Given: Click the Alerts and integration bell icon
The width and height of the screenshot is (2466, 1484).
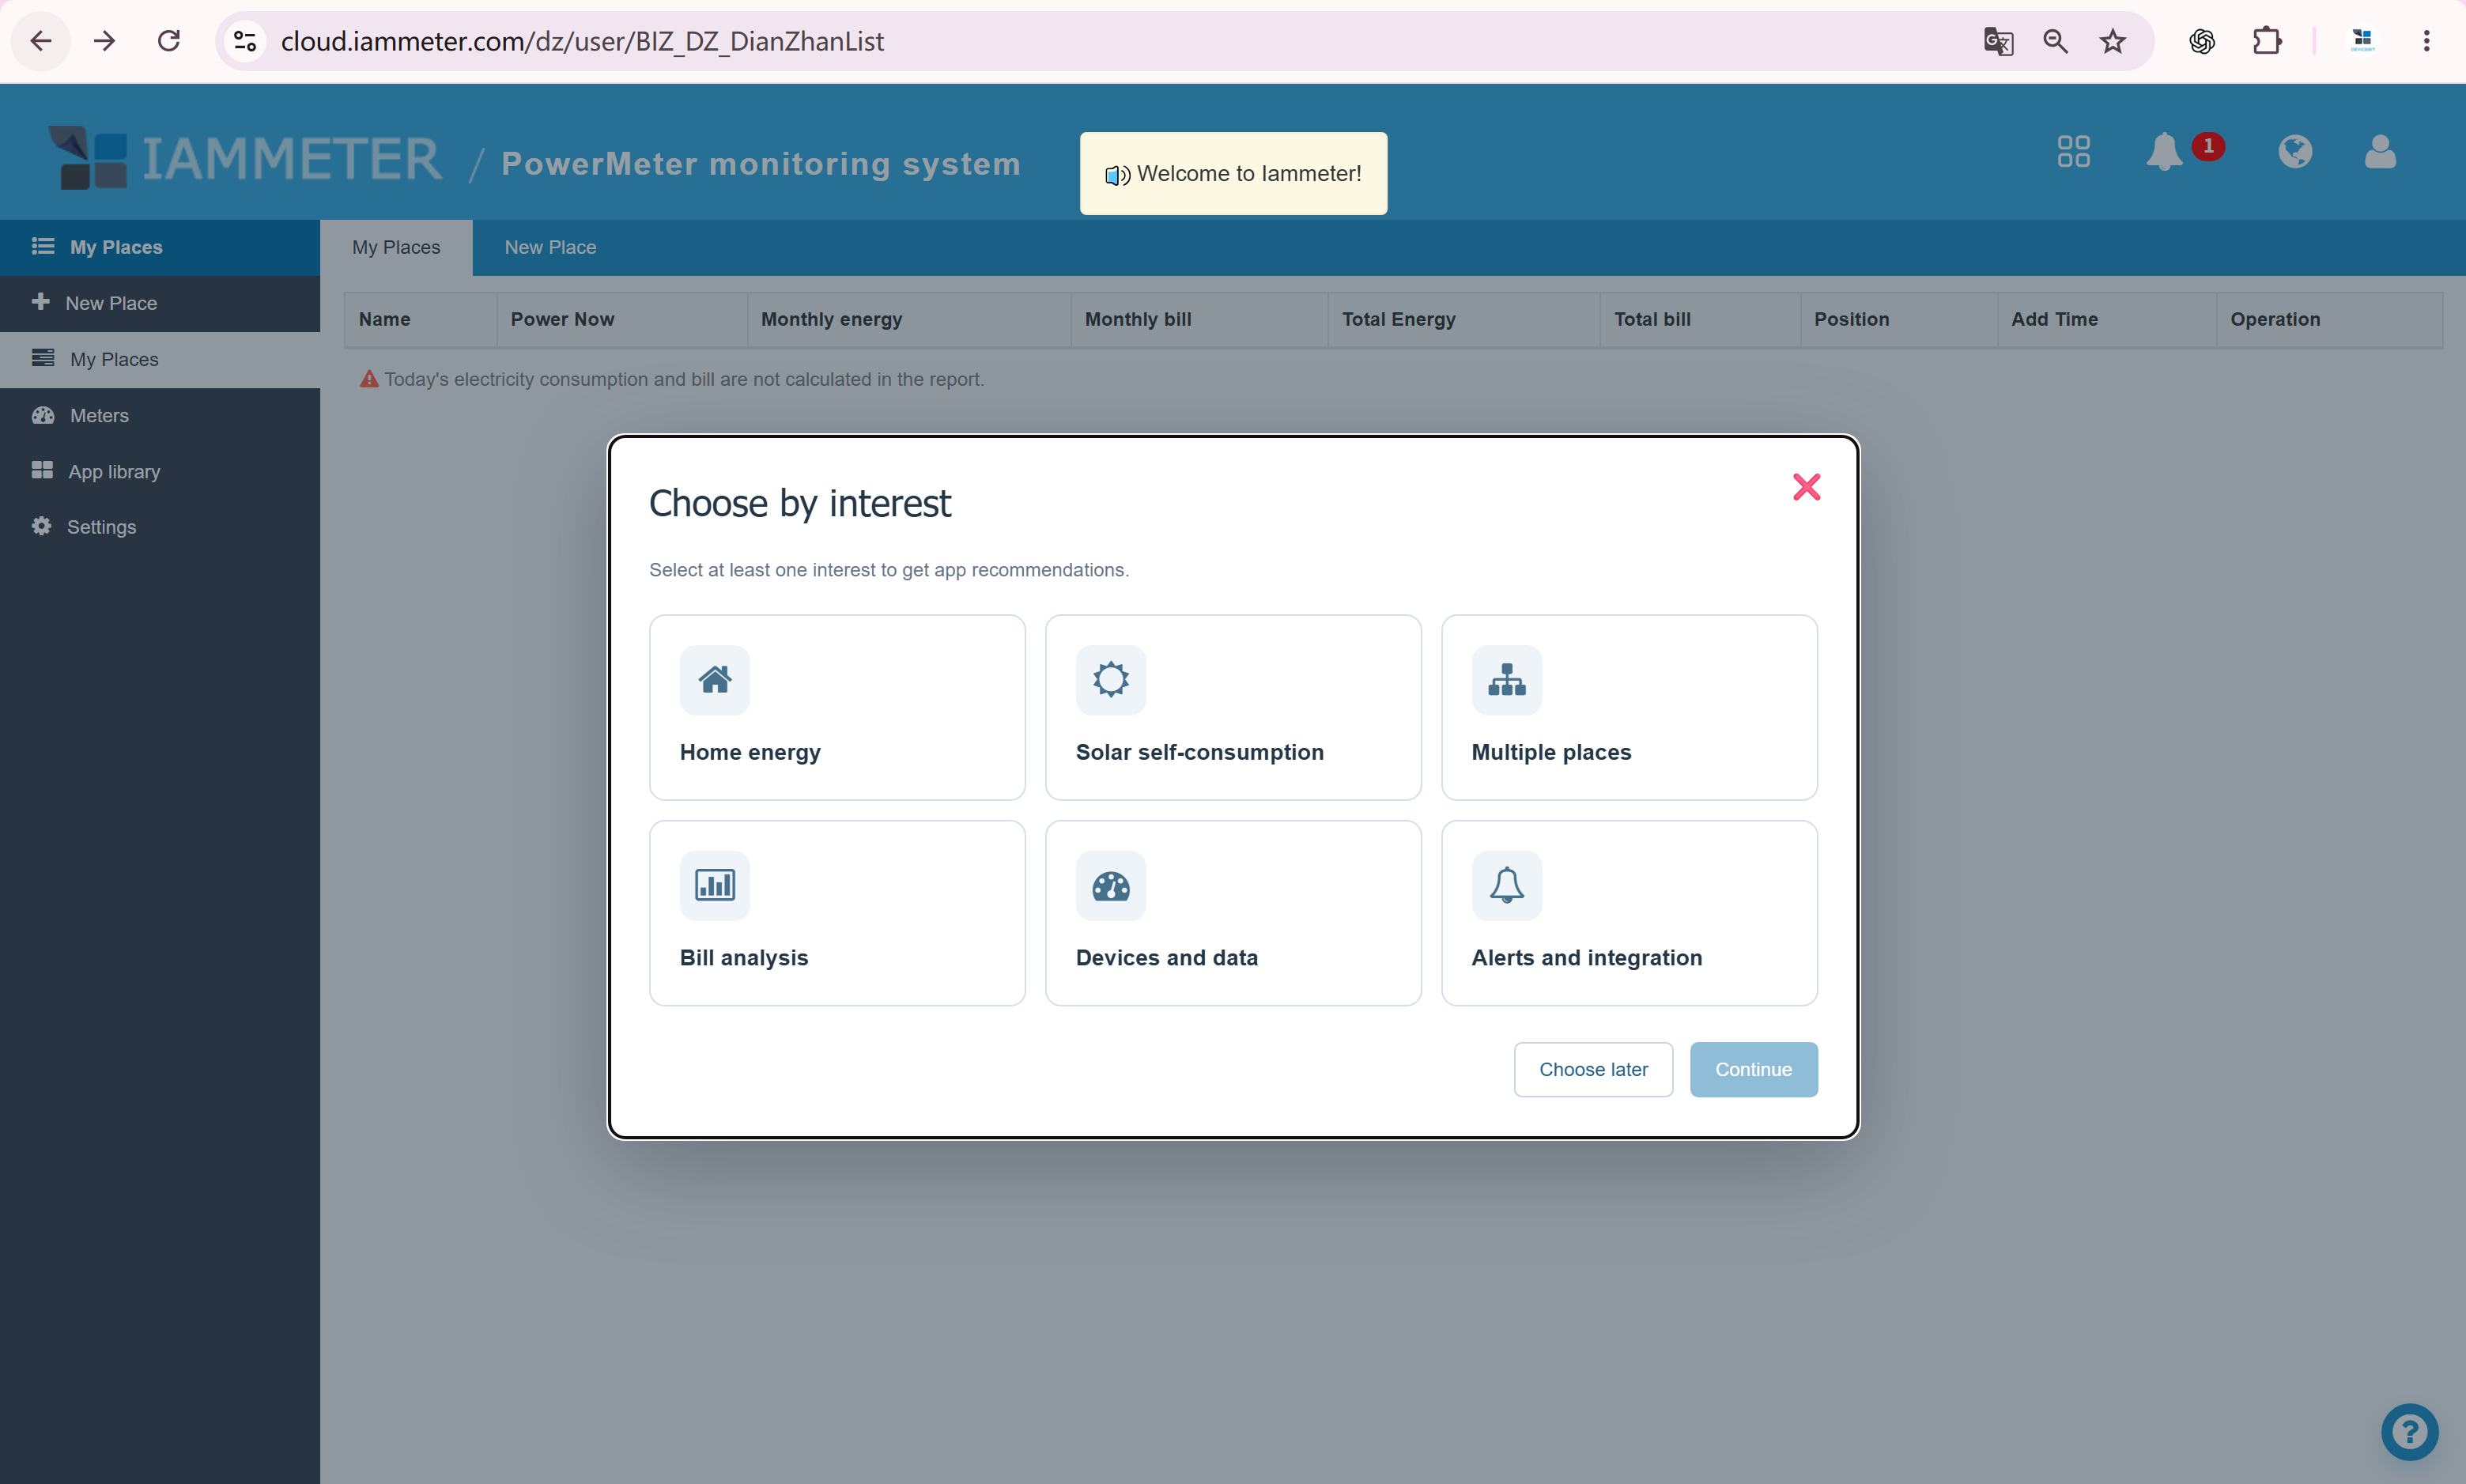Looking at the screenshot, I should tap(1507, 885).
